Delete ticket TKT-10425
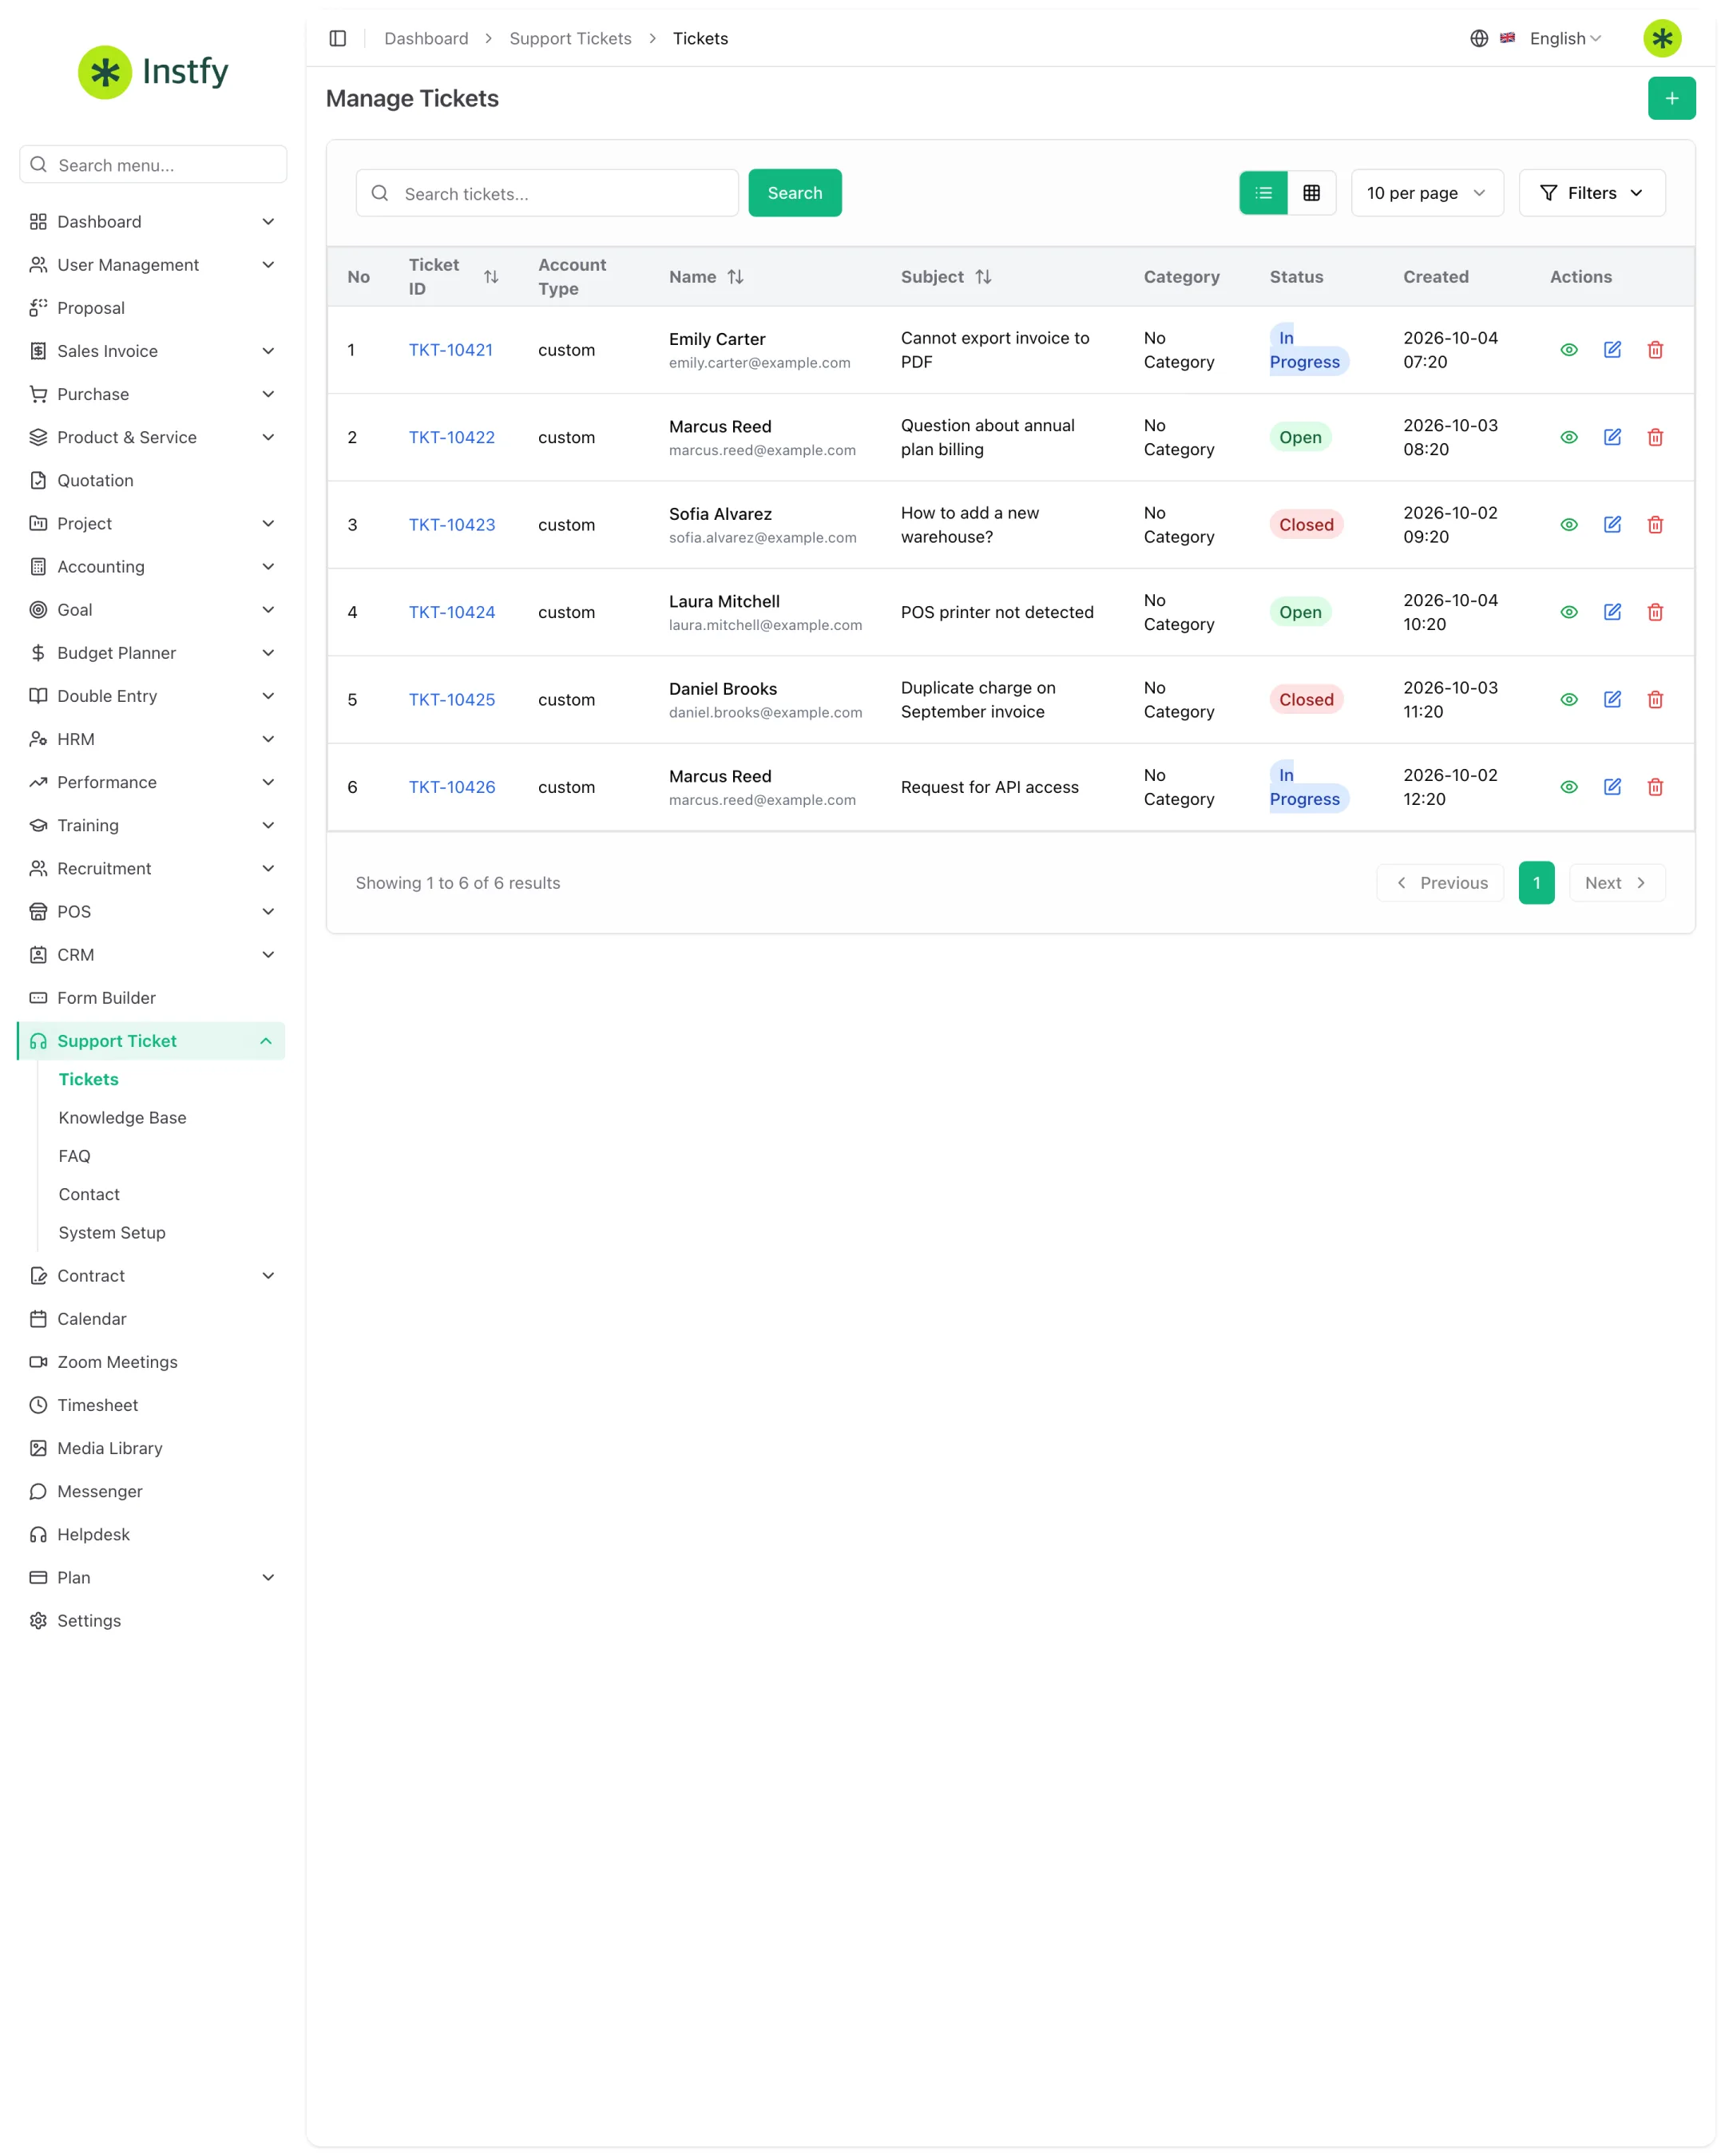Screen dimensions: 1725x2156 1654,699
